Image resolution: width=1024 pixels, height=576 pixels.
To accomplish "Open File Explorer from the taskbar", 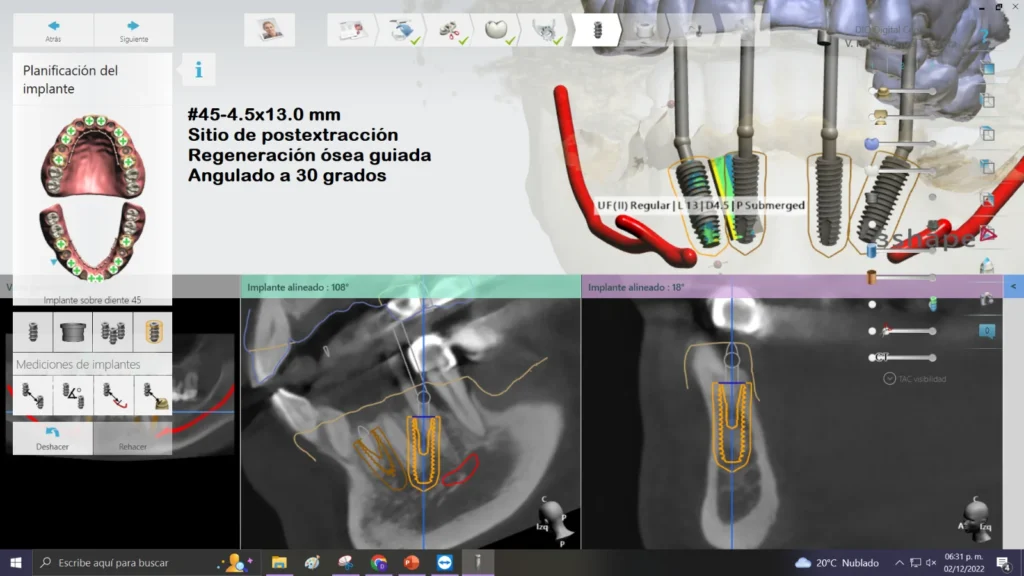I will [279, 562].
